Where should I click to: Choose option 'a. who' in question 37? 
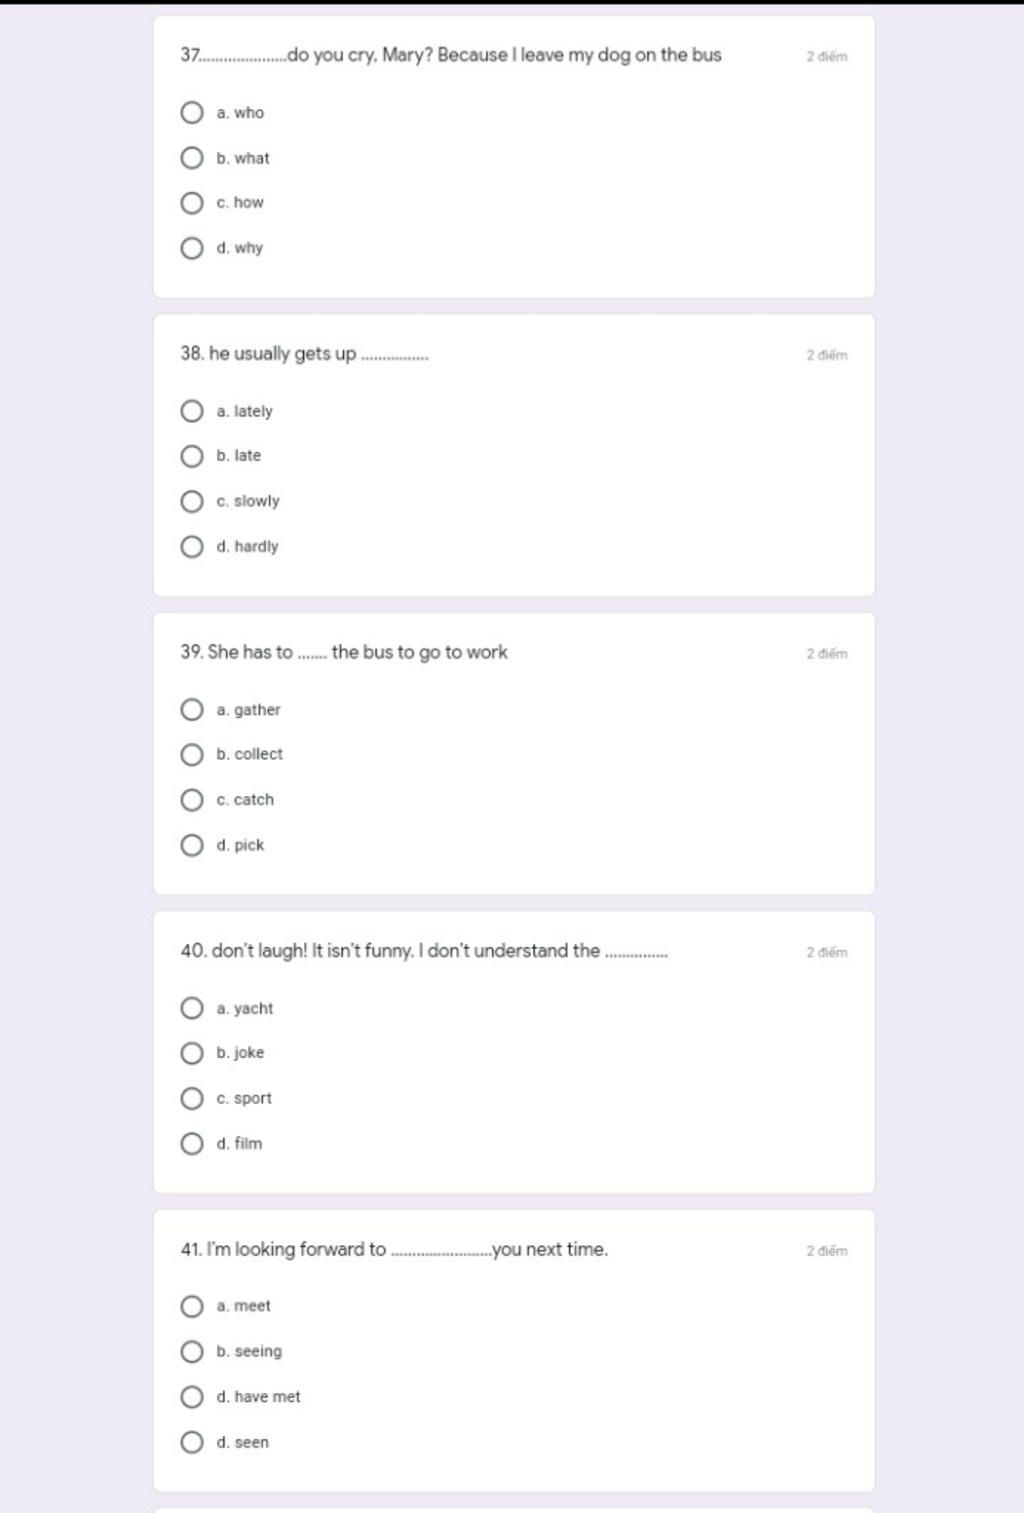point(192,112)
